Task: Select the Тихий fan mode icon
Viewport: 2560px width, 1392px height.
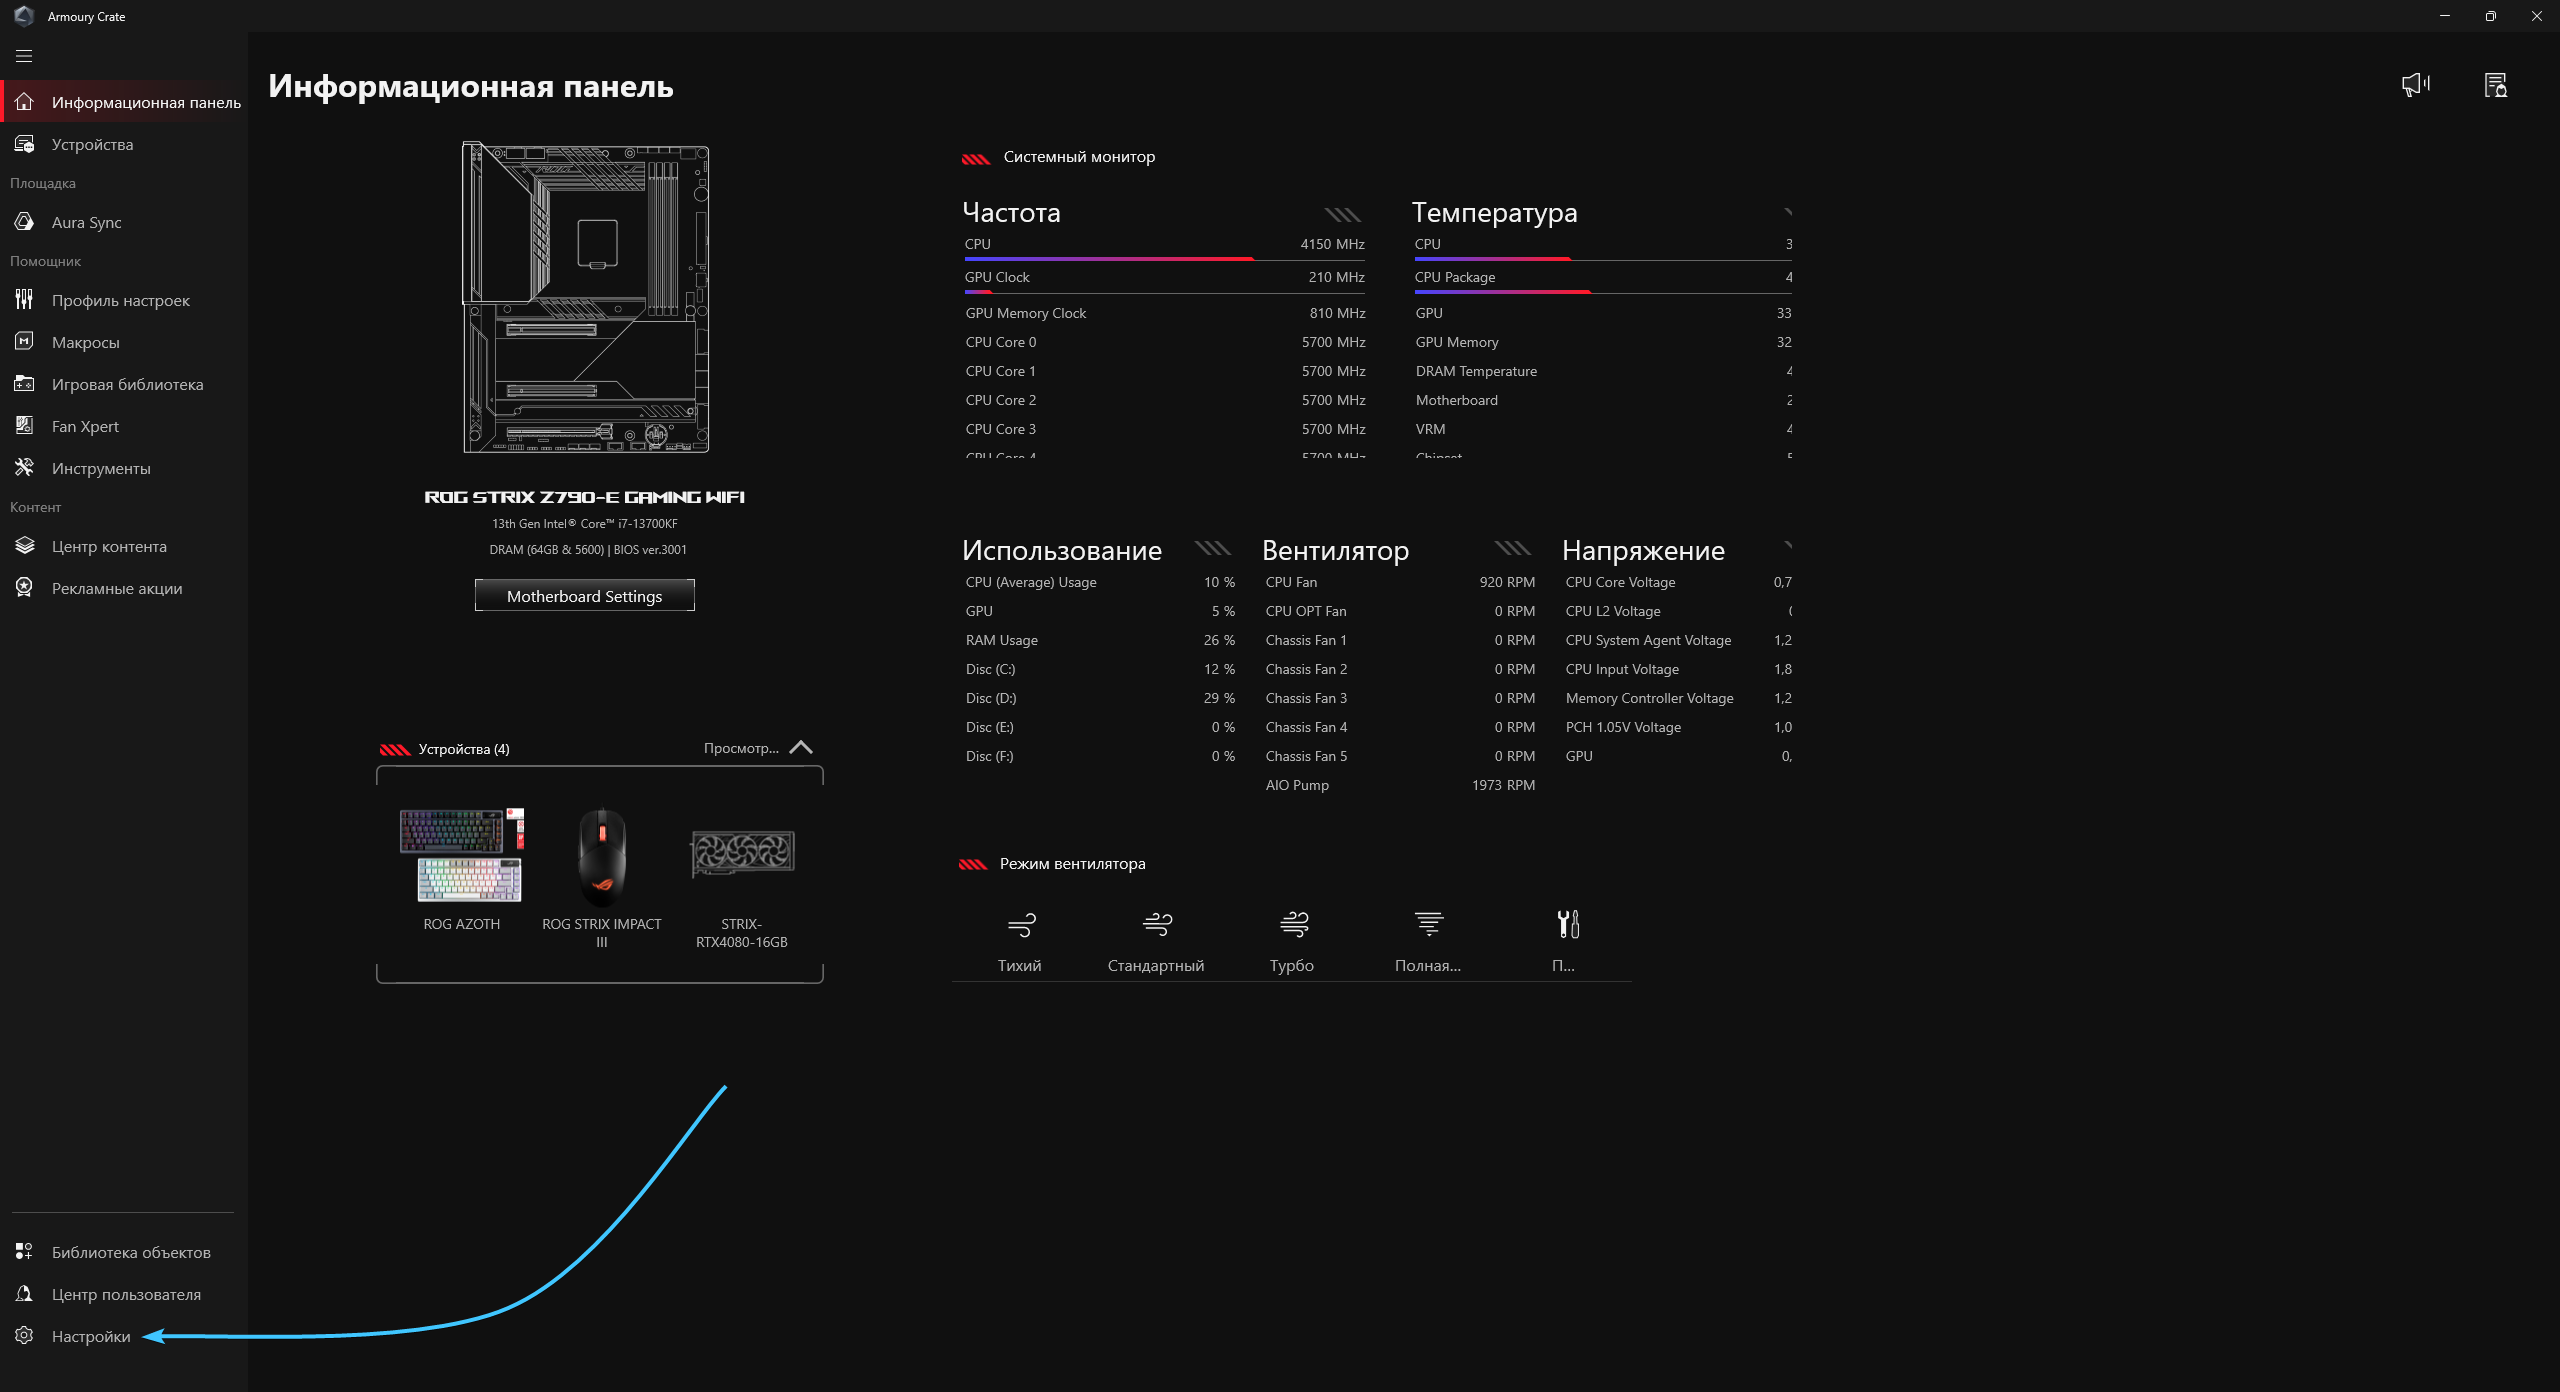Action: pos(1021,925)
